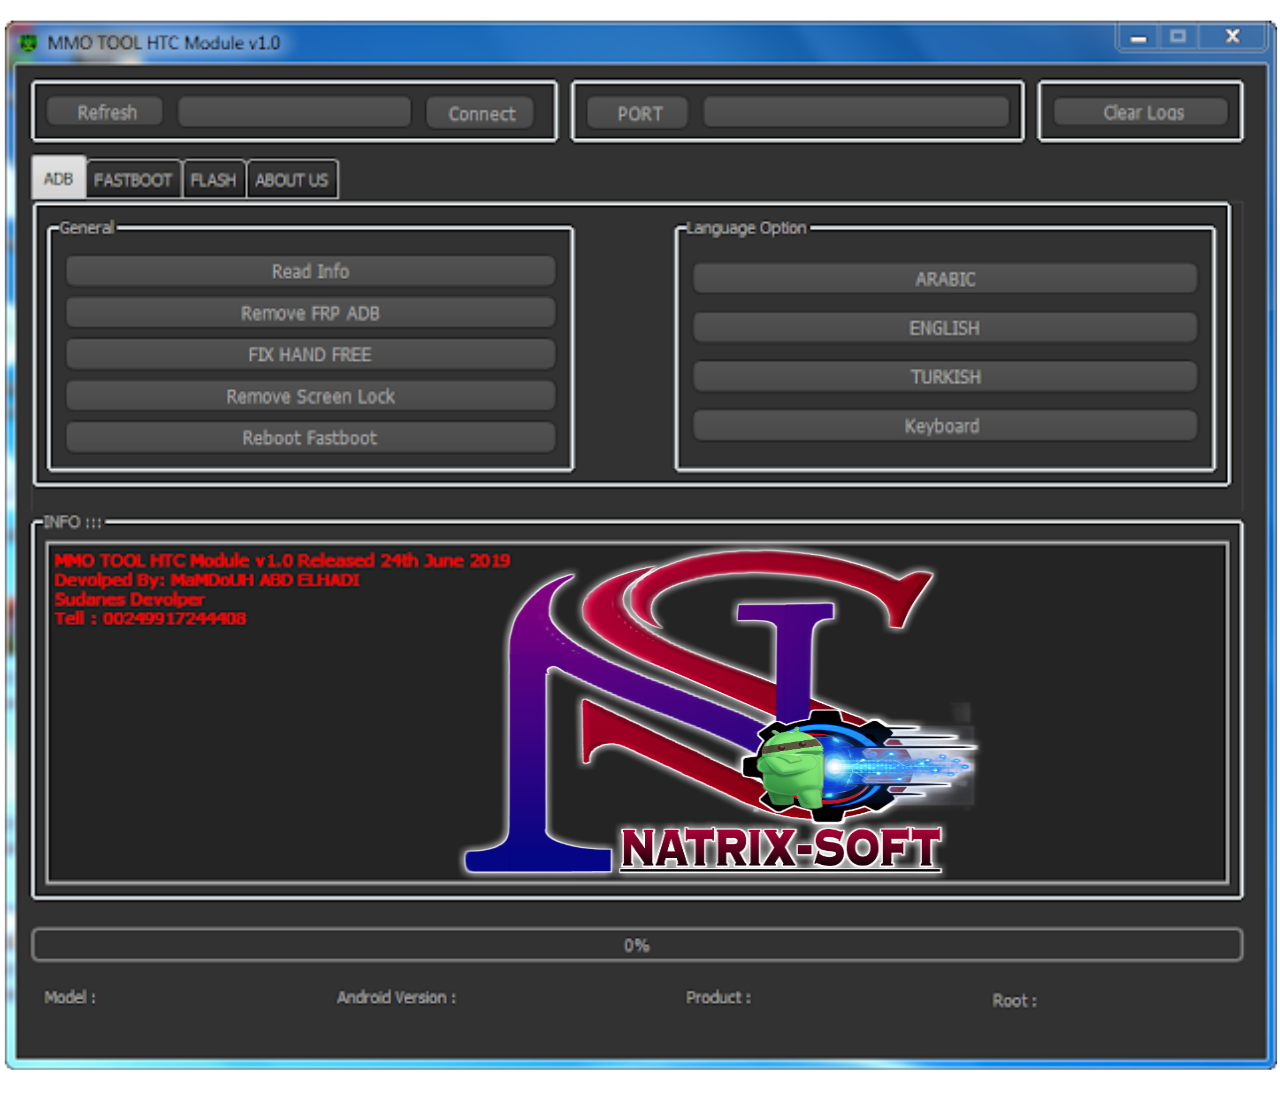
Task: Click the 'Devolped By: MaMDoUH ABD ELHADI' line
Action: point(207,580)
